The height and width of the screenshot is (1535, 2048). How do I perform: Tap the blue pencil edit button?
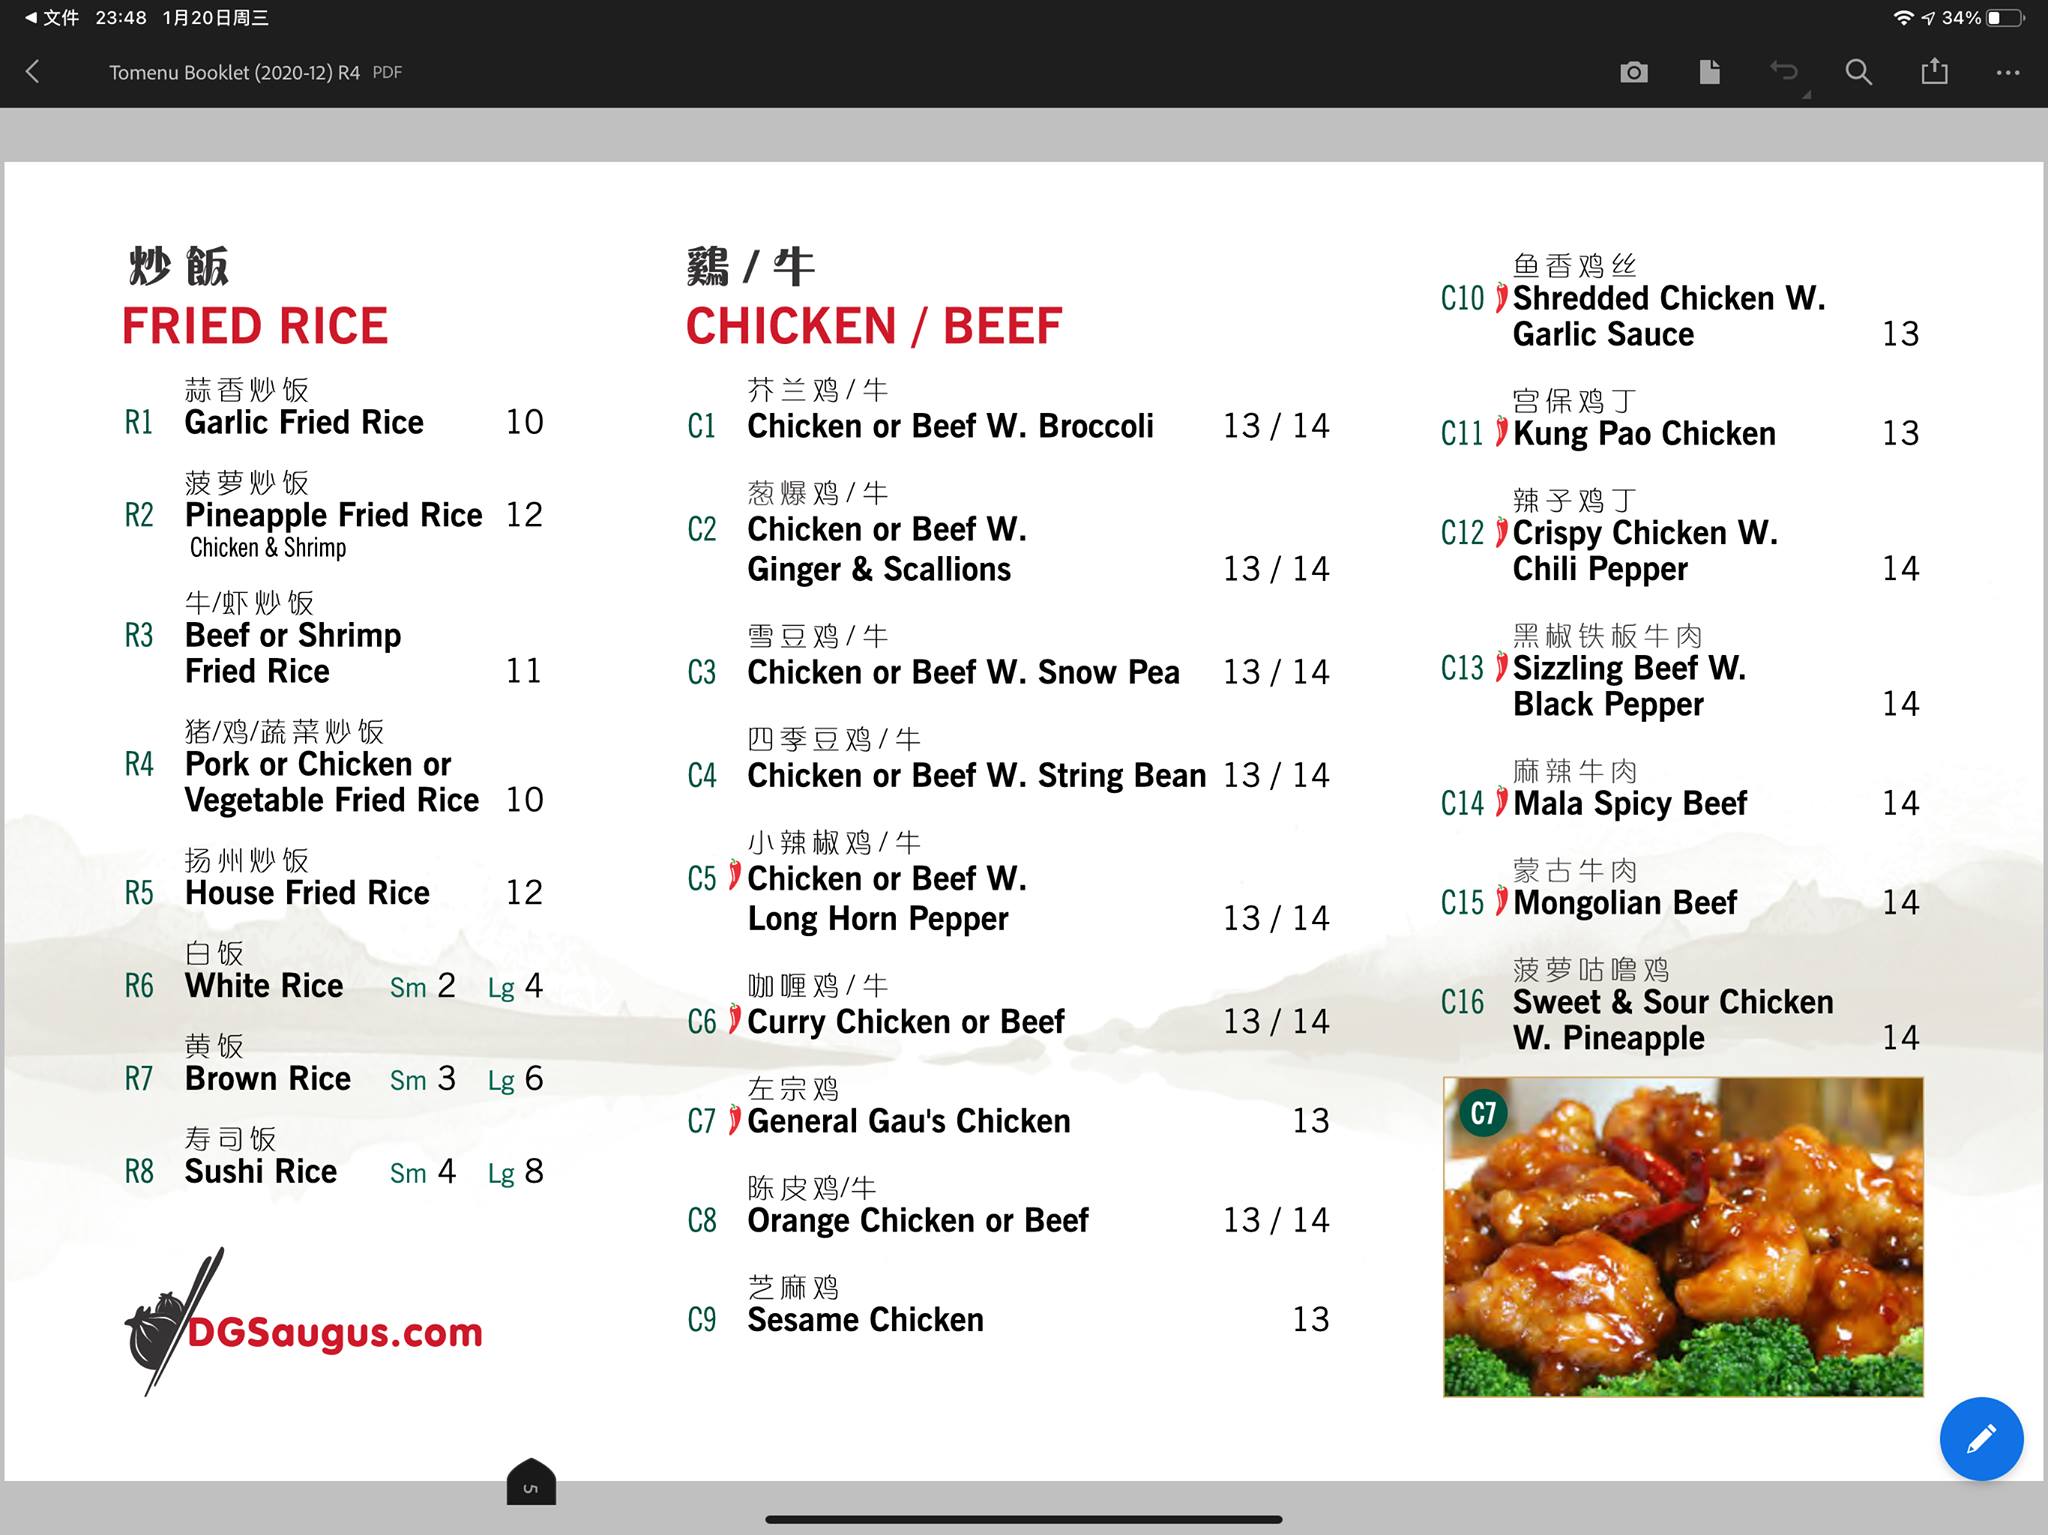coord(1981,1438)
